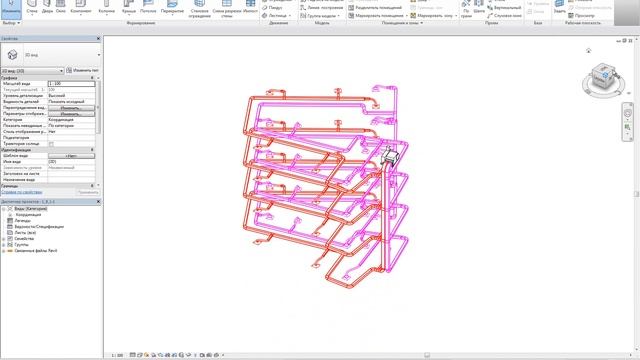Click the Линия построения (Model Line) tool
640x360 pixels.
[322, 7]
